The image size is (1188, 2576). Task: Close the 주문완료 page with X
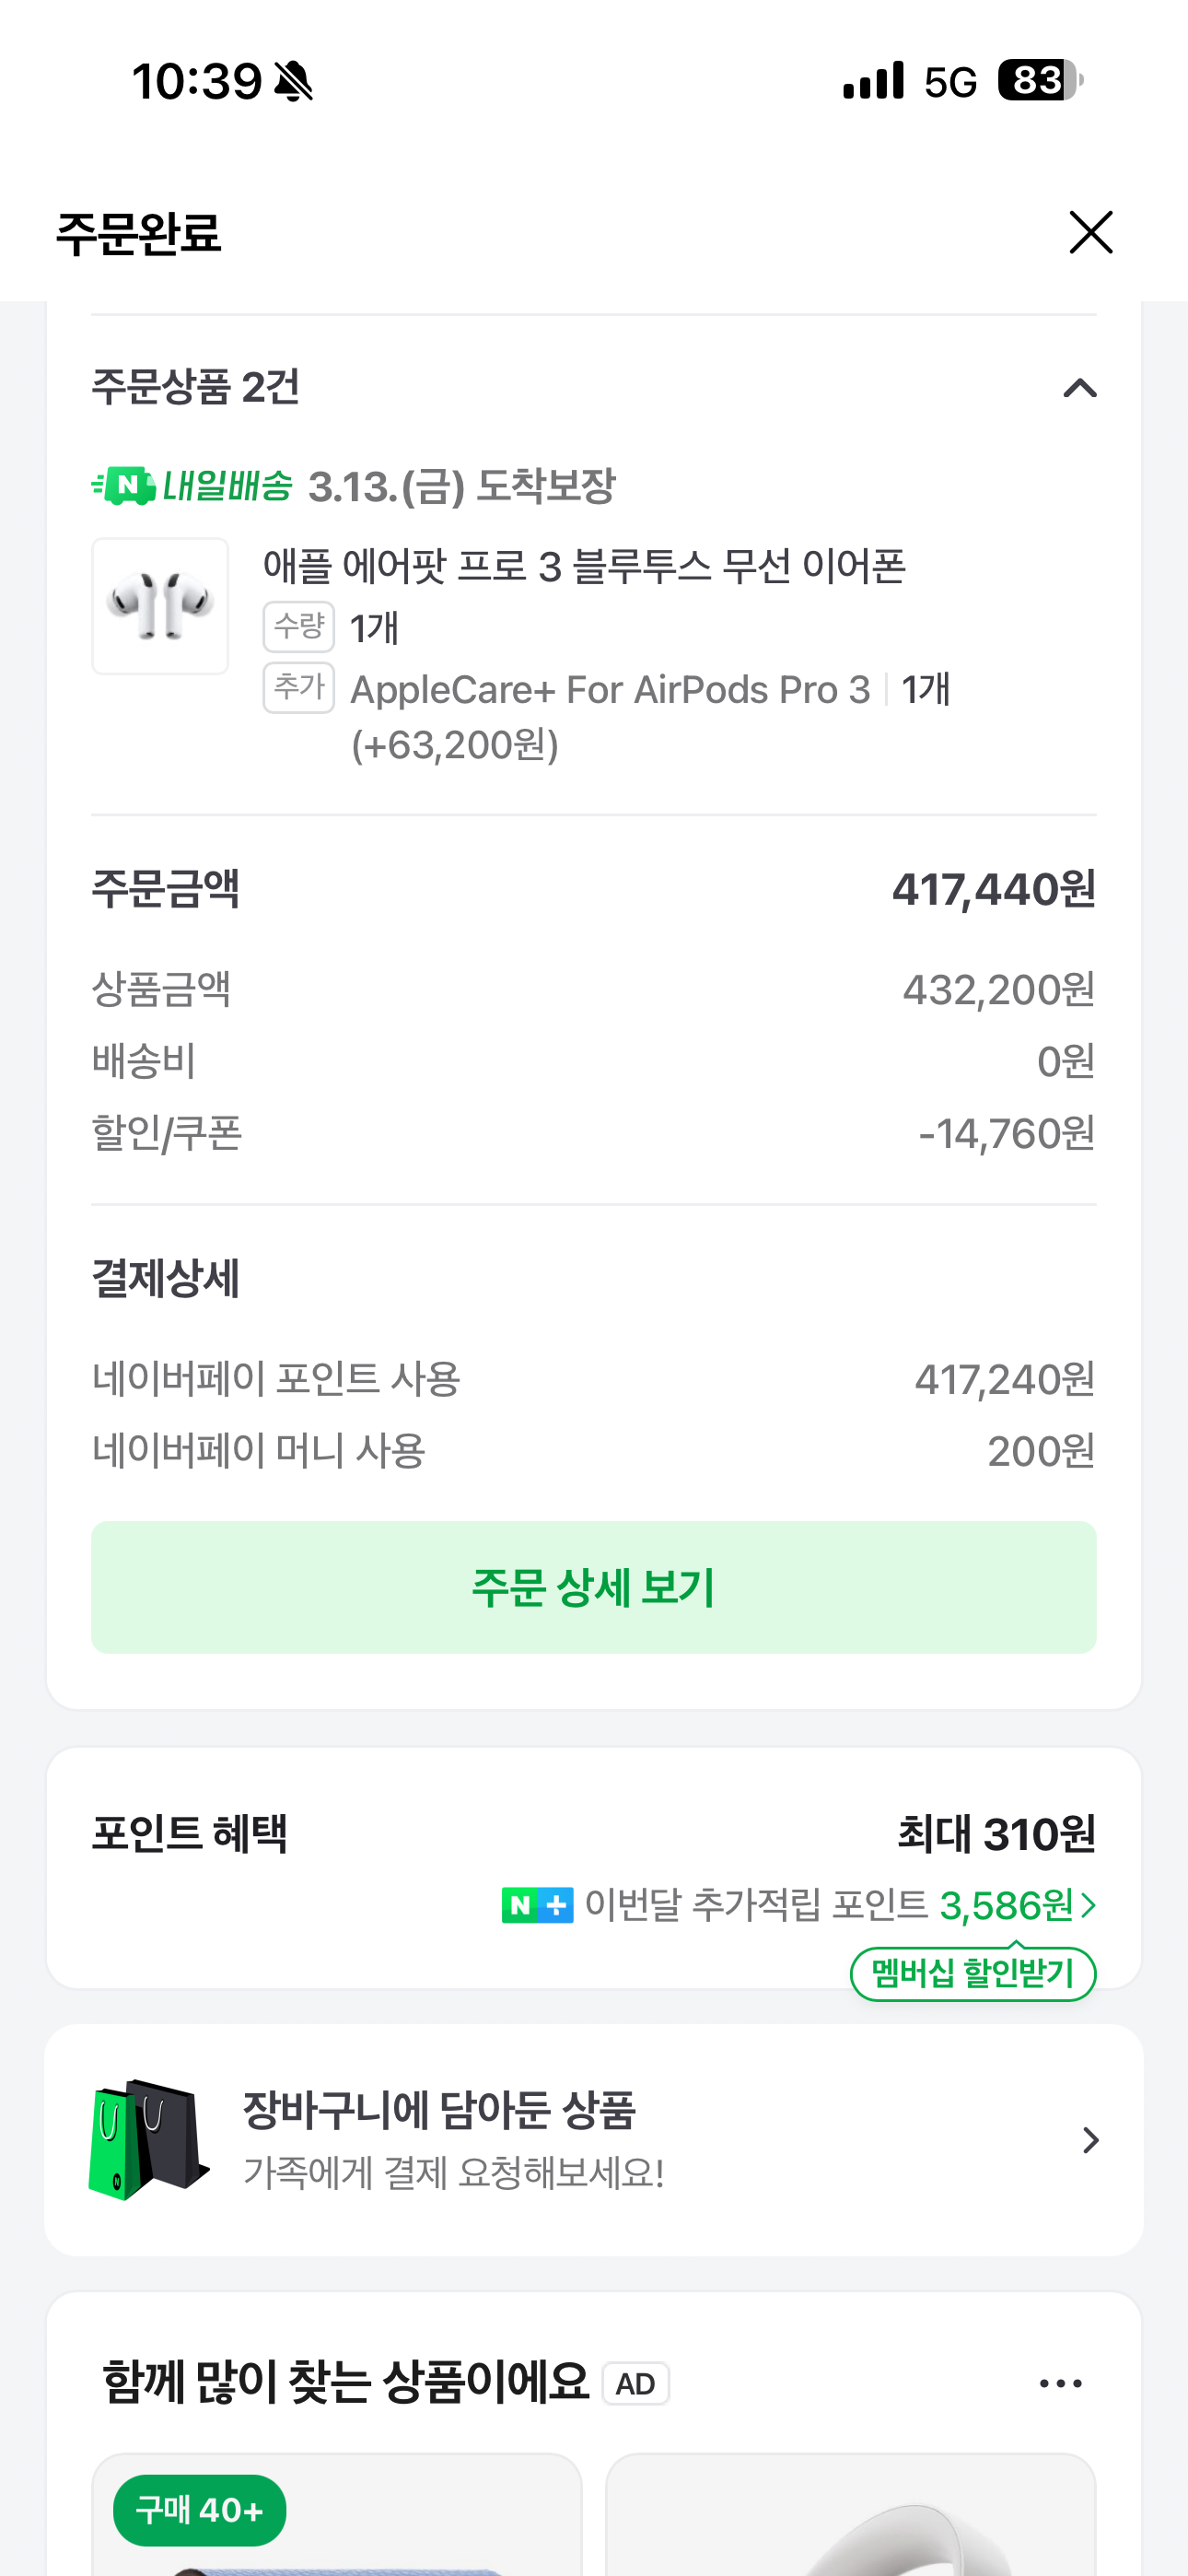(1090, 232)
